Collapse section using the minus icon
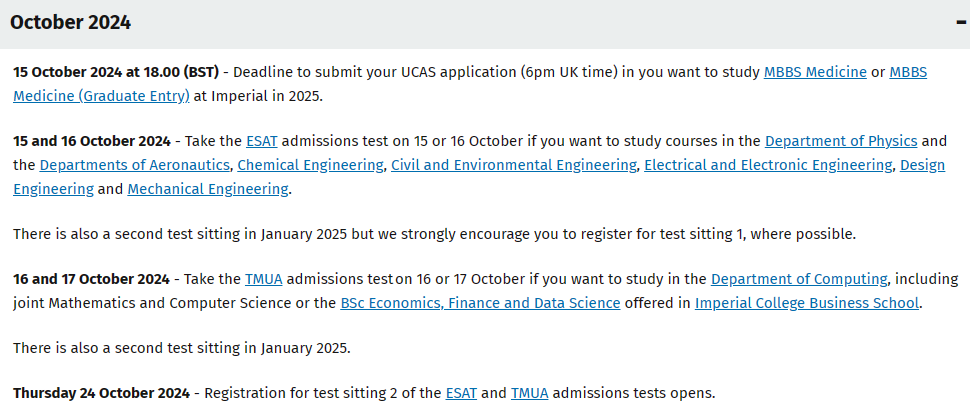The image size is (970, 418). coord(961,23)
